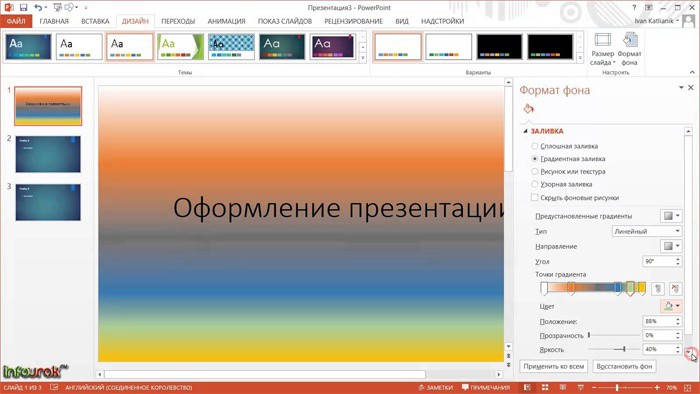The height and width of the screenshot is (394, 700).
Task: Expand the variants gallery More arrow
Action: tap(580, 57)
